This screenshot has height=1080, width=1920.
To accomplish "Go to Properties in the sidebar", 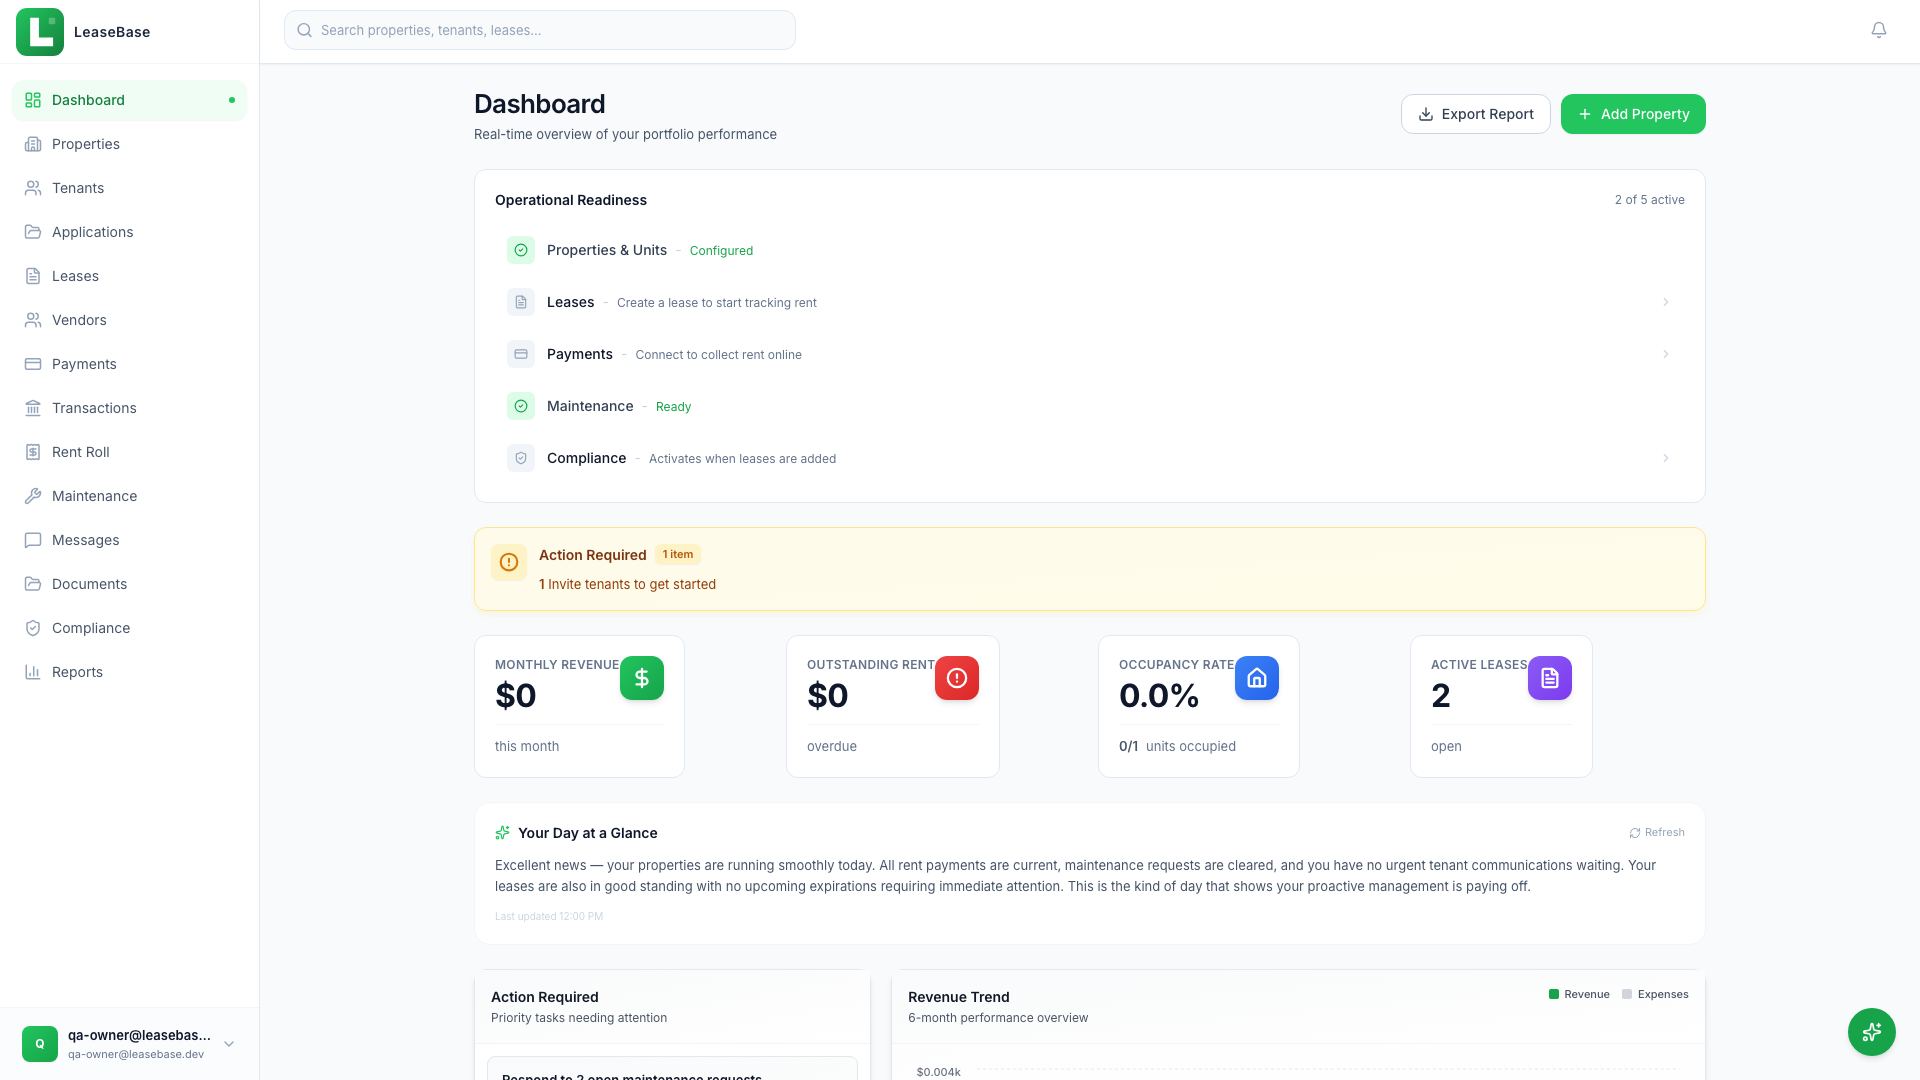I will [x=129, y=144].
